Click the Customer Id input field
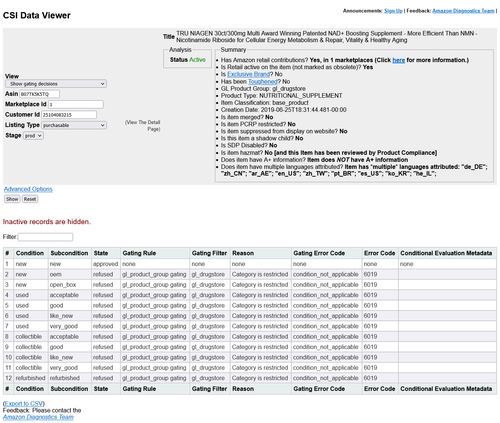 pyautogui.click(x=69, y=115)
